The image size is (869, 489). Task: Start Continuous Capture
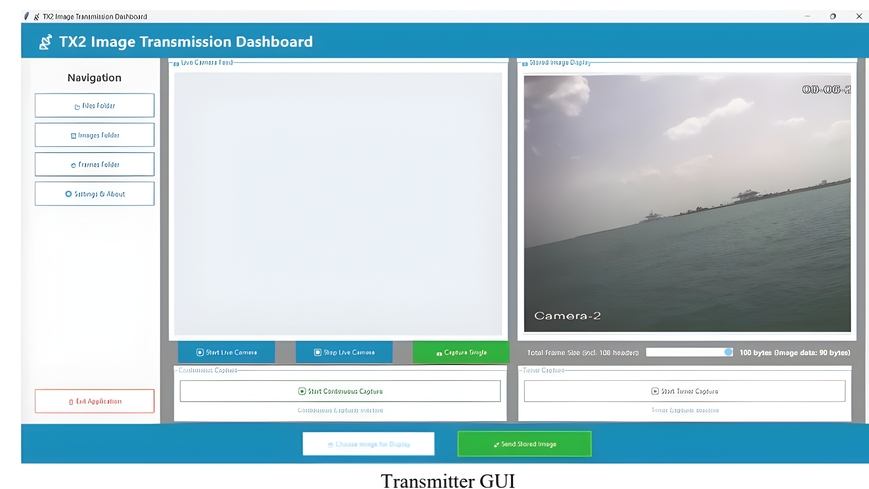click(x=340, y=391)
